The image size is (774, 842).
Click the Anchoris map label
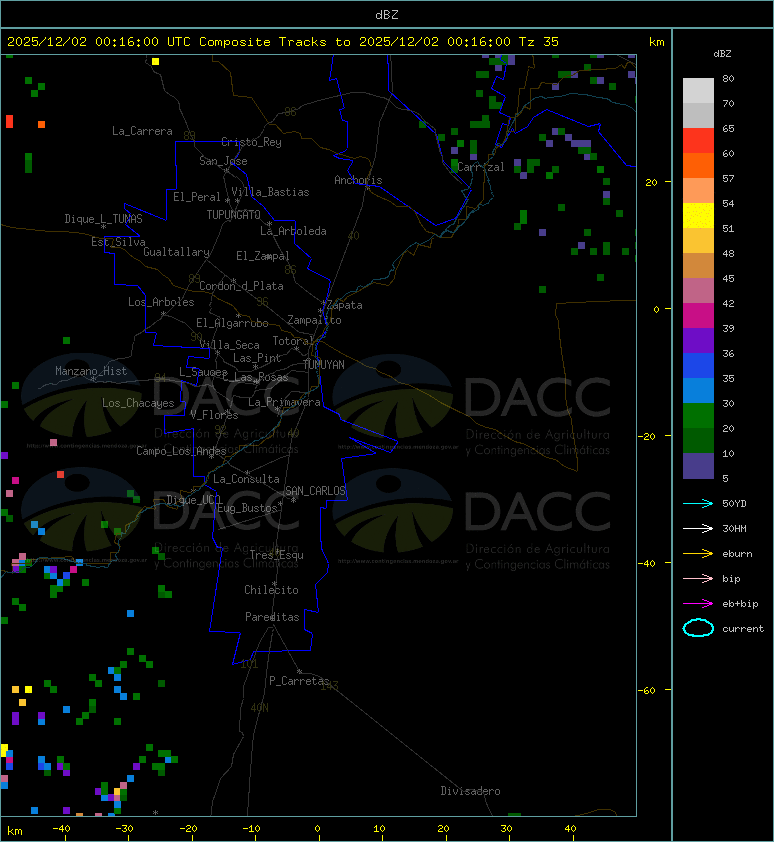pos(358,180)
